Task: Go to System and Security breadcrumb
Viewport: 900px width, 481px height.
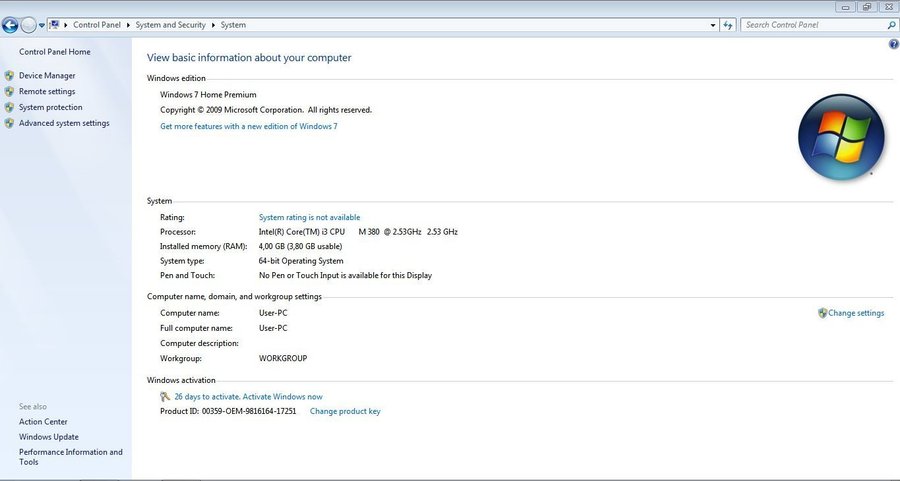Action: coord(171,25)
